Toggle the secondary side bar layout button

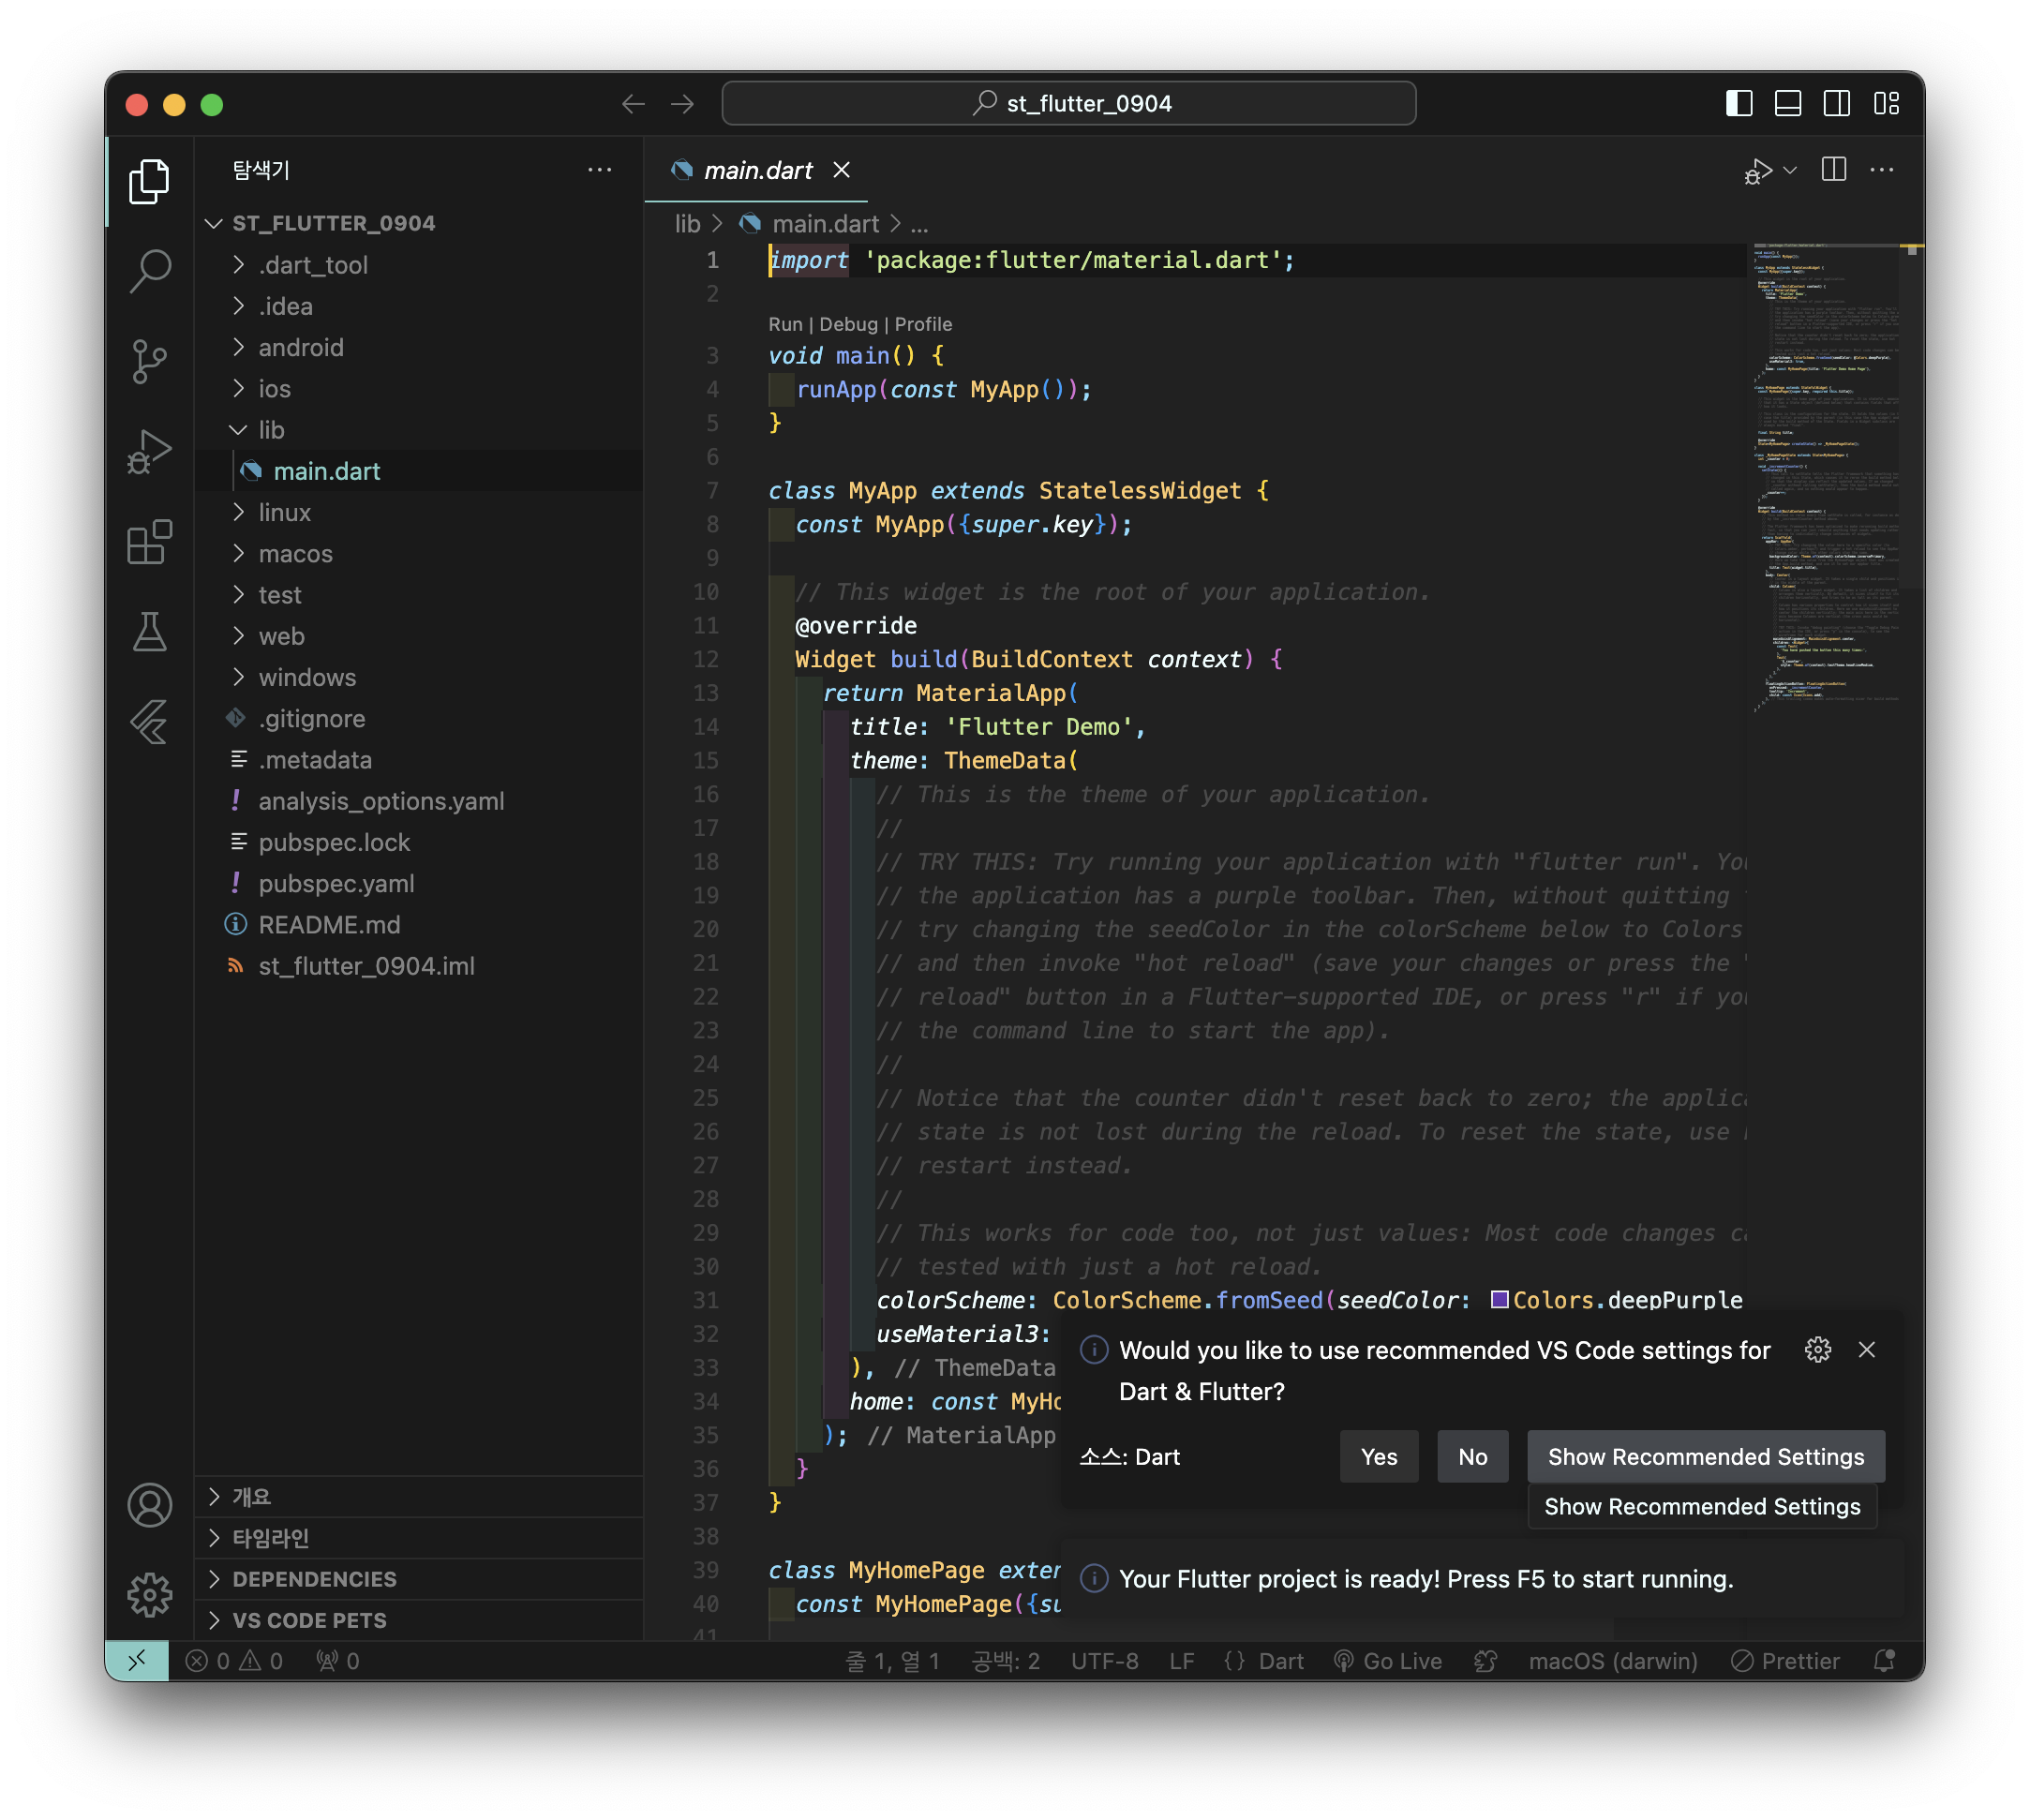pyautogui.click(x=1837, y=104)
